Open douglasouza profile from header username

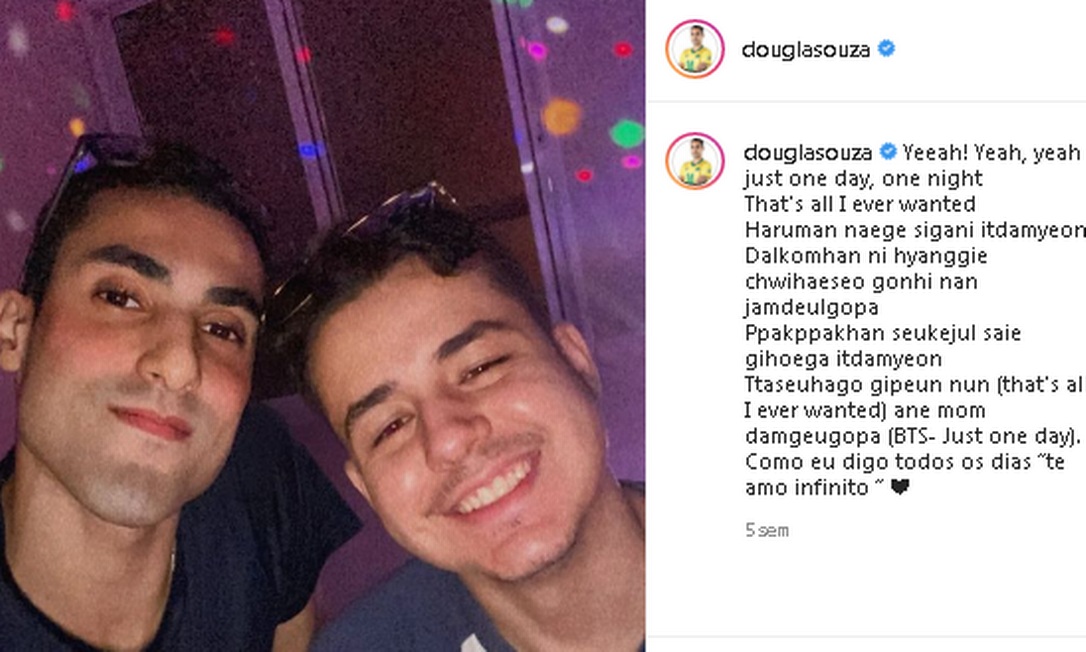pos(805,49)
